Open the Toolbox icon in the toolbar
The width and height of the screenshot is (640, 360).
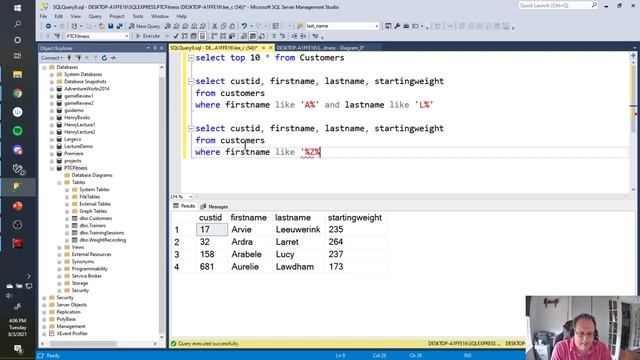coord(406,26)
